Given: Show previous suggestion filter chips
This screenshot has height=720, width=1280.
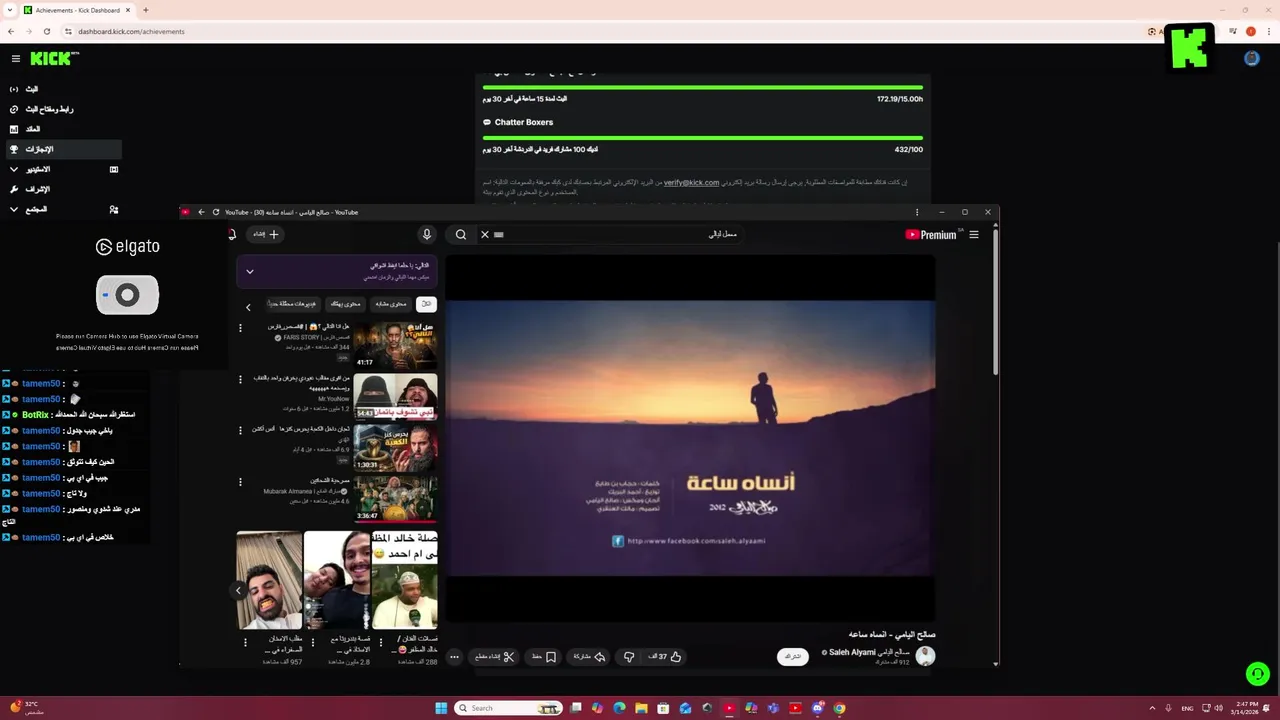Looking at the screenshot, I should (x=248, y=307).
